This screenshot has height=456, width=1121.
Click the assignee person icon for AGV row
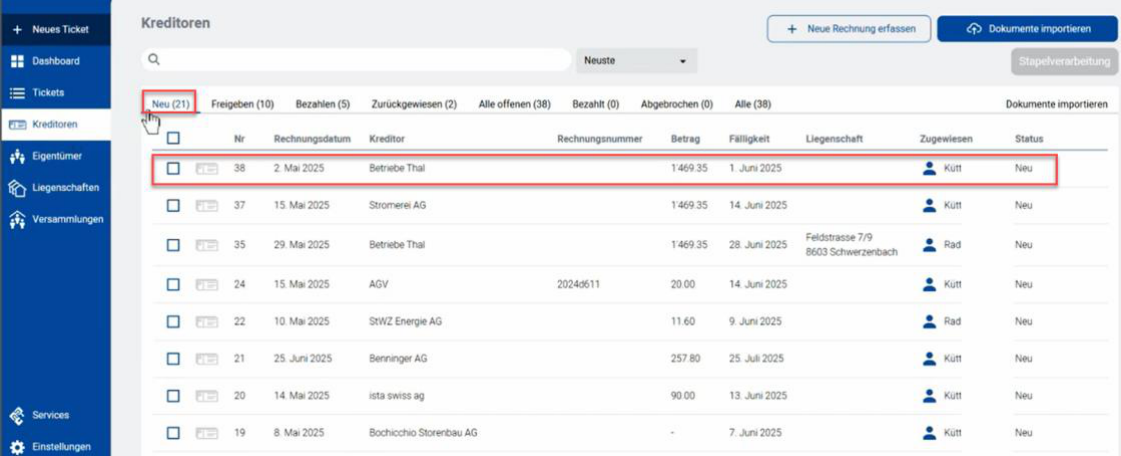click(x=929, y=284)
